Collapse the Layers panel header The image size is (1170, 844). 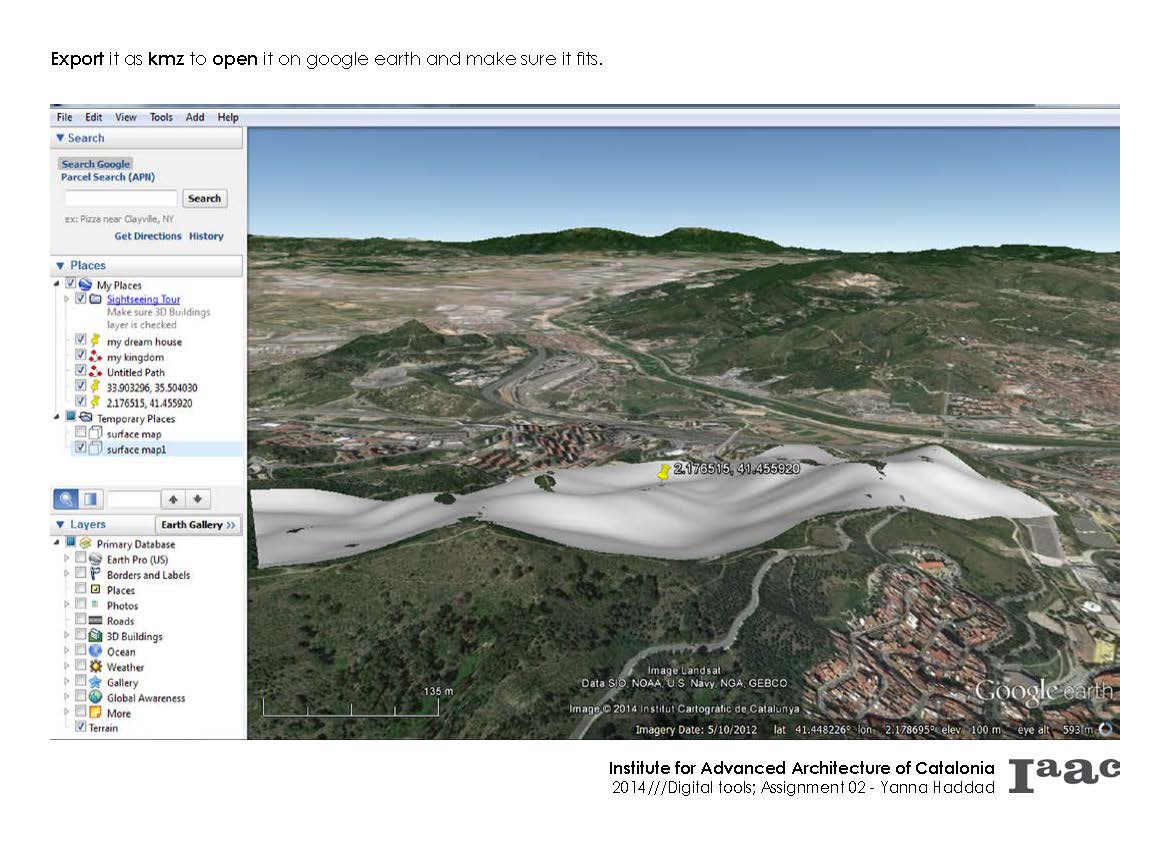click(x=60, y=525)
